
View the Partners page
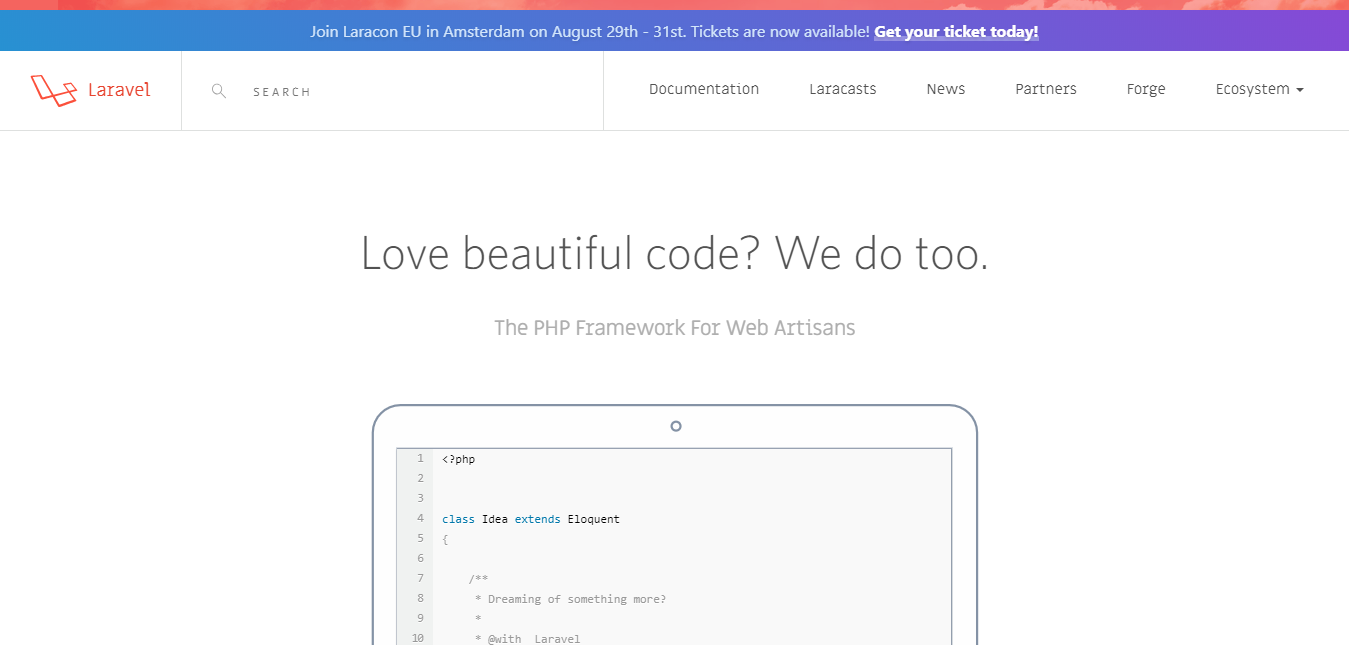1046,89
